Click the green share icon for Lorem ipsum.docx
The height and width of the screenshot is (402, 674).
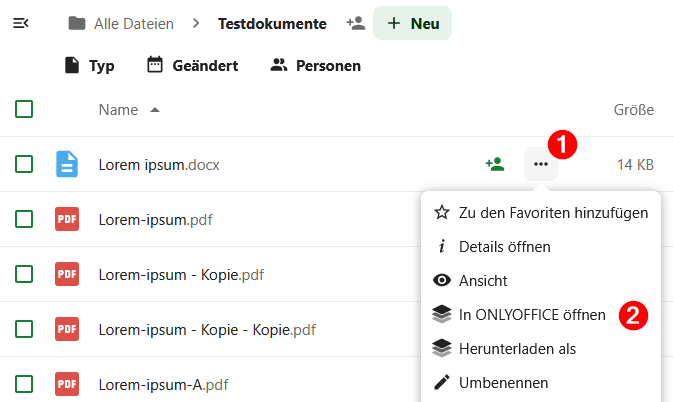pyautogui.click(x=494, y=164)
